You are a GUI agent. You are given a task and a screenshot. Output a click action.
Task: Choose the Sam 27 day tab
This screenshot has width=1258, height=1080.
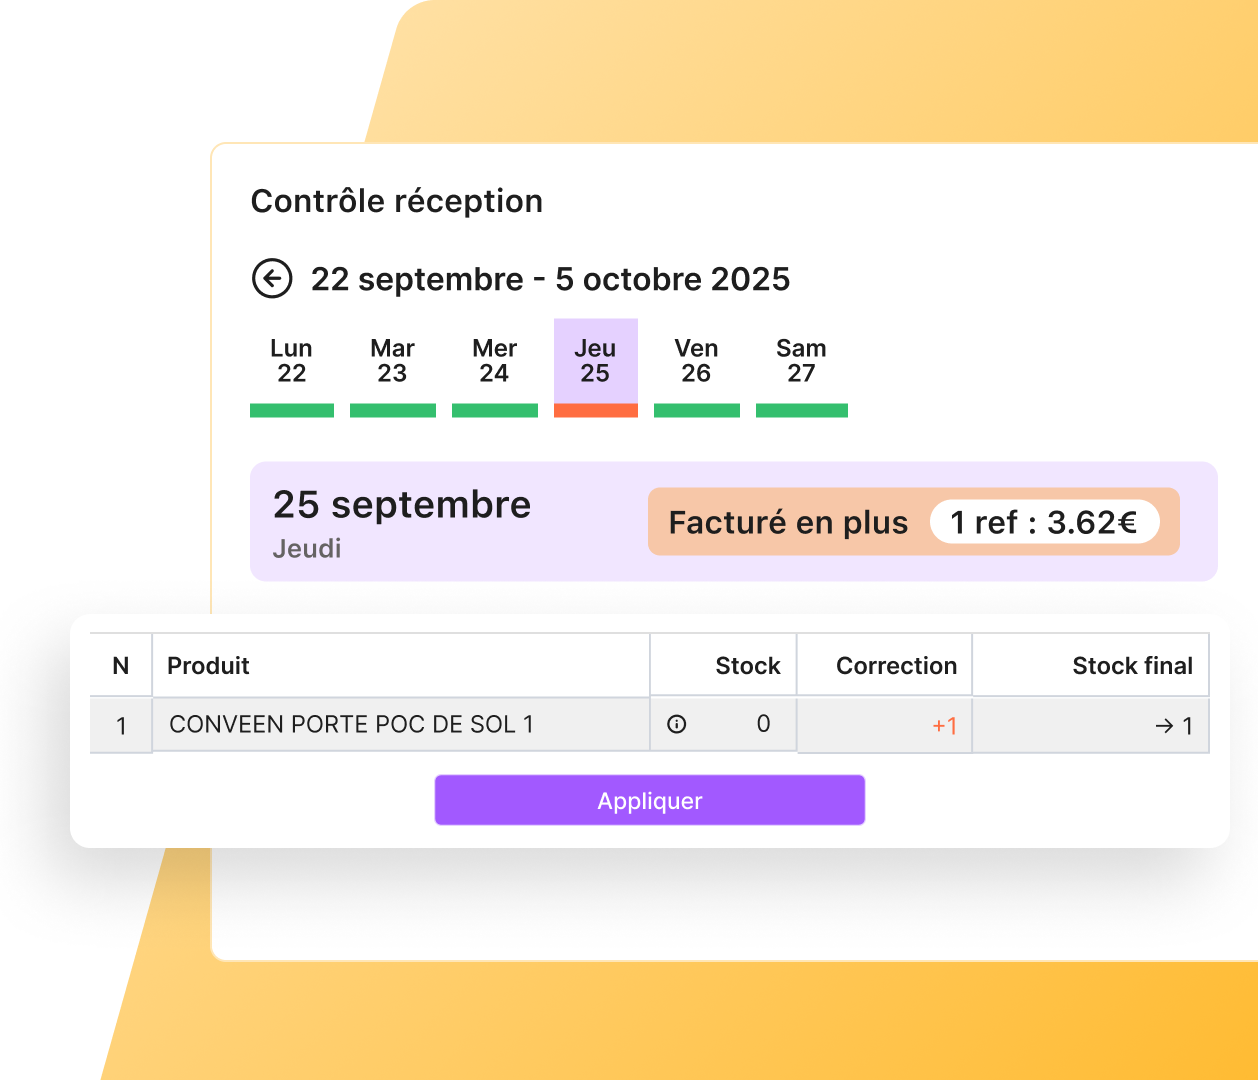pyautogui.click(x=801, y=361)
